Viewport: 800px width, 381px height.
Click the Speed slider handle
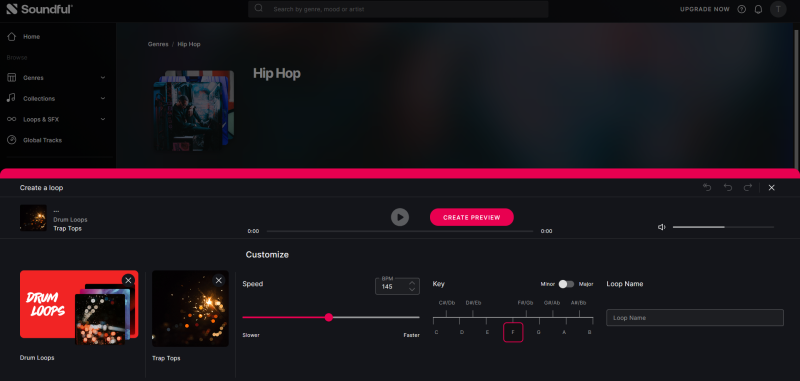[x=329, y=317]
